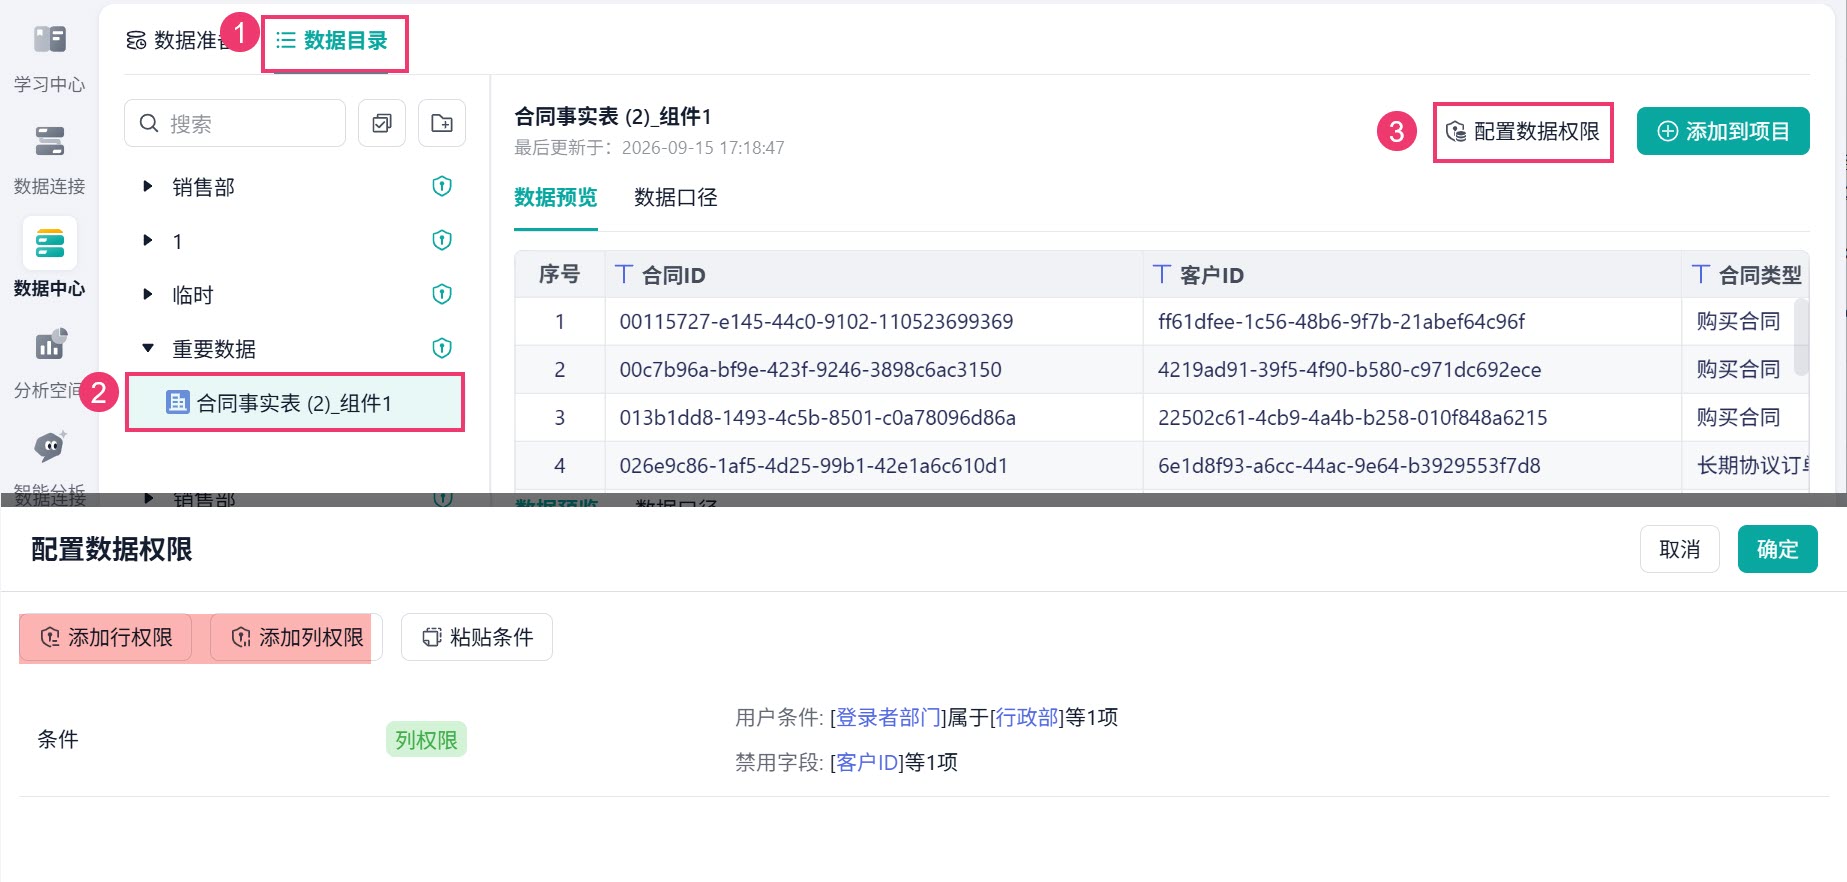Viewport: 1847px width, 882px height.
Task: Click the 行政部 link
Action: [x=1027, y=717]
